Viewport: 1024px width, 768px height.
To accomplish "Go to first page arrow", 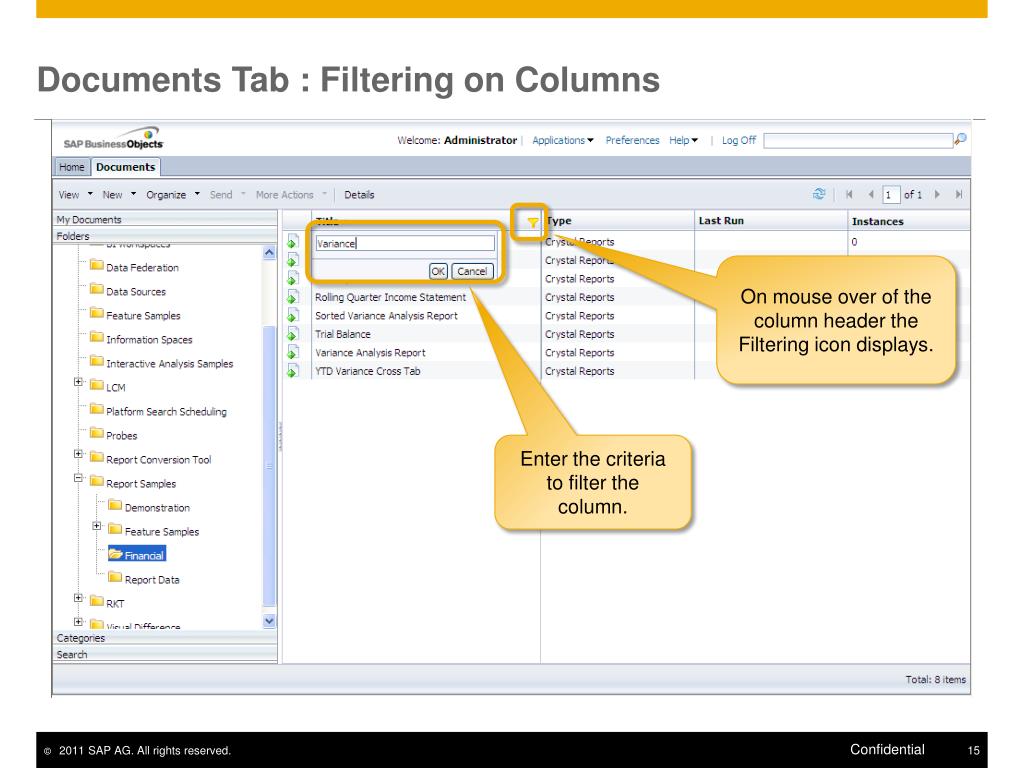I will click(x=849, y=194).
